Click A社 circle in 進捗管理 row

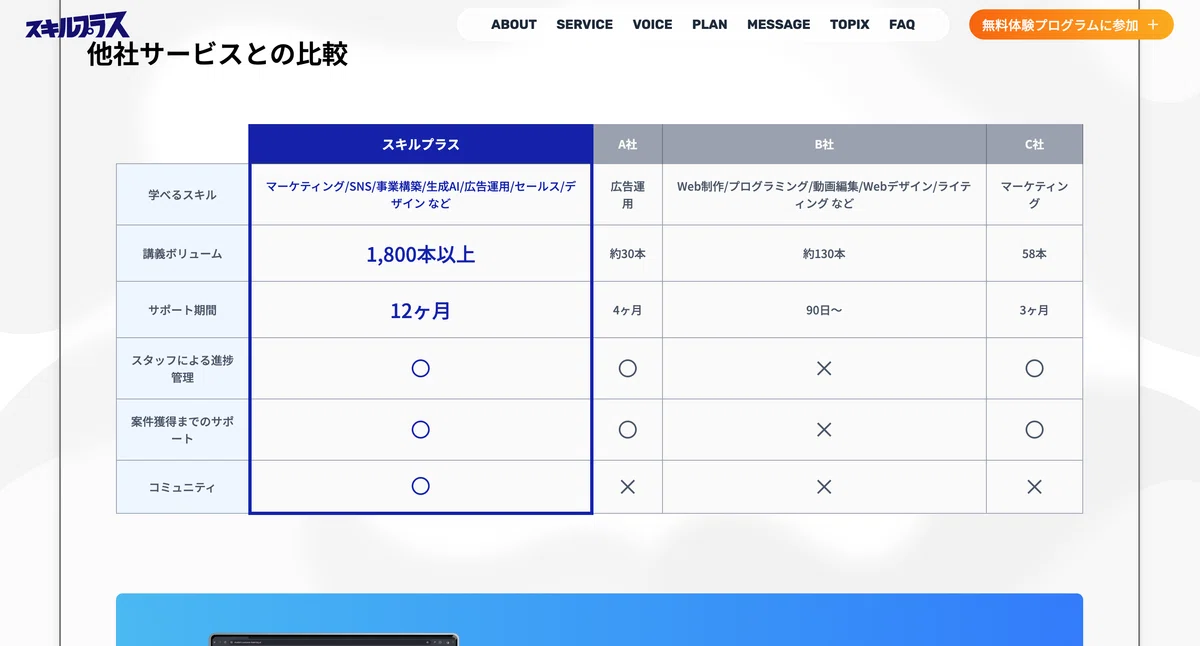point(628,368)
